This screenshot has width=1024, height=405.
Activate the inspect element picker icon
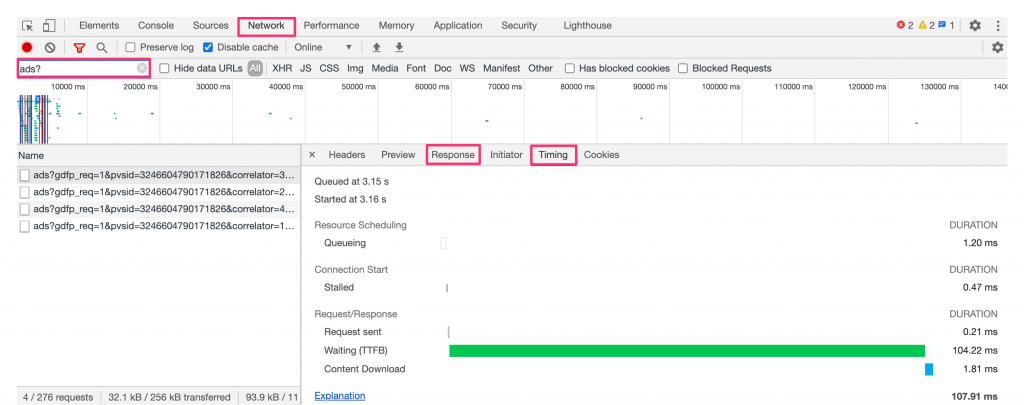(x=27, y=26)
